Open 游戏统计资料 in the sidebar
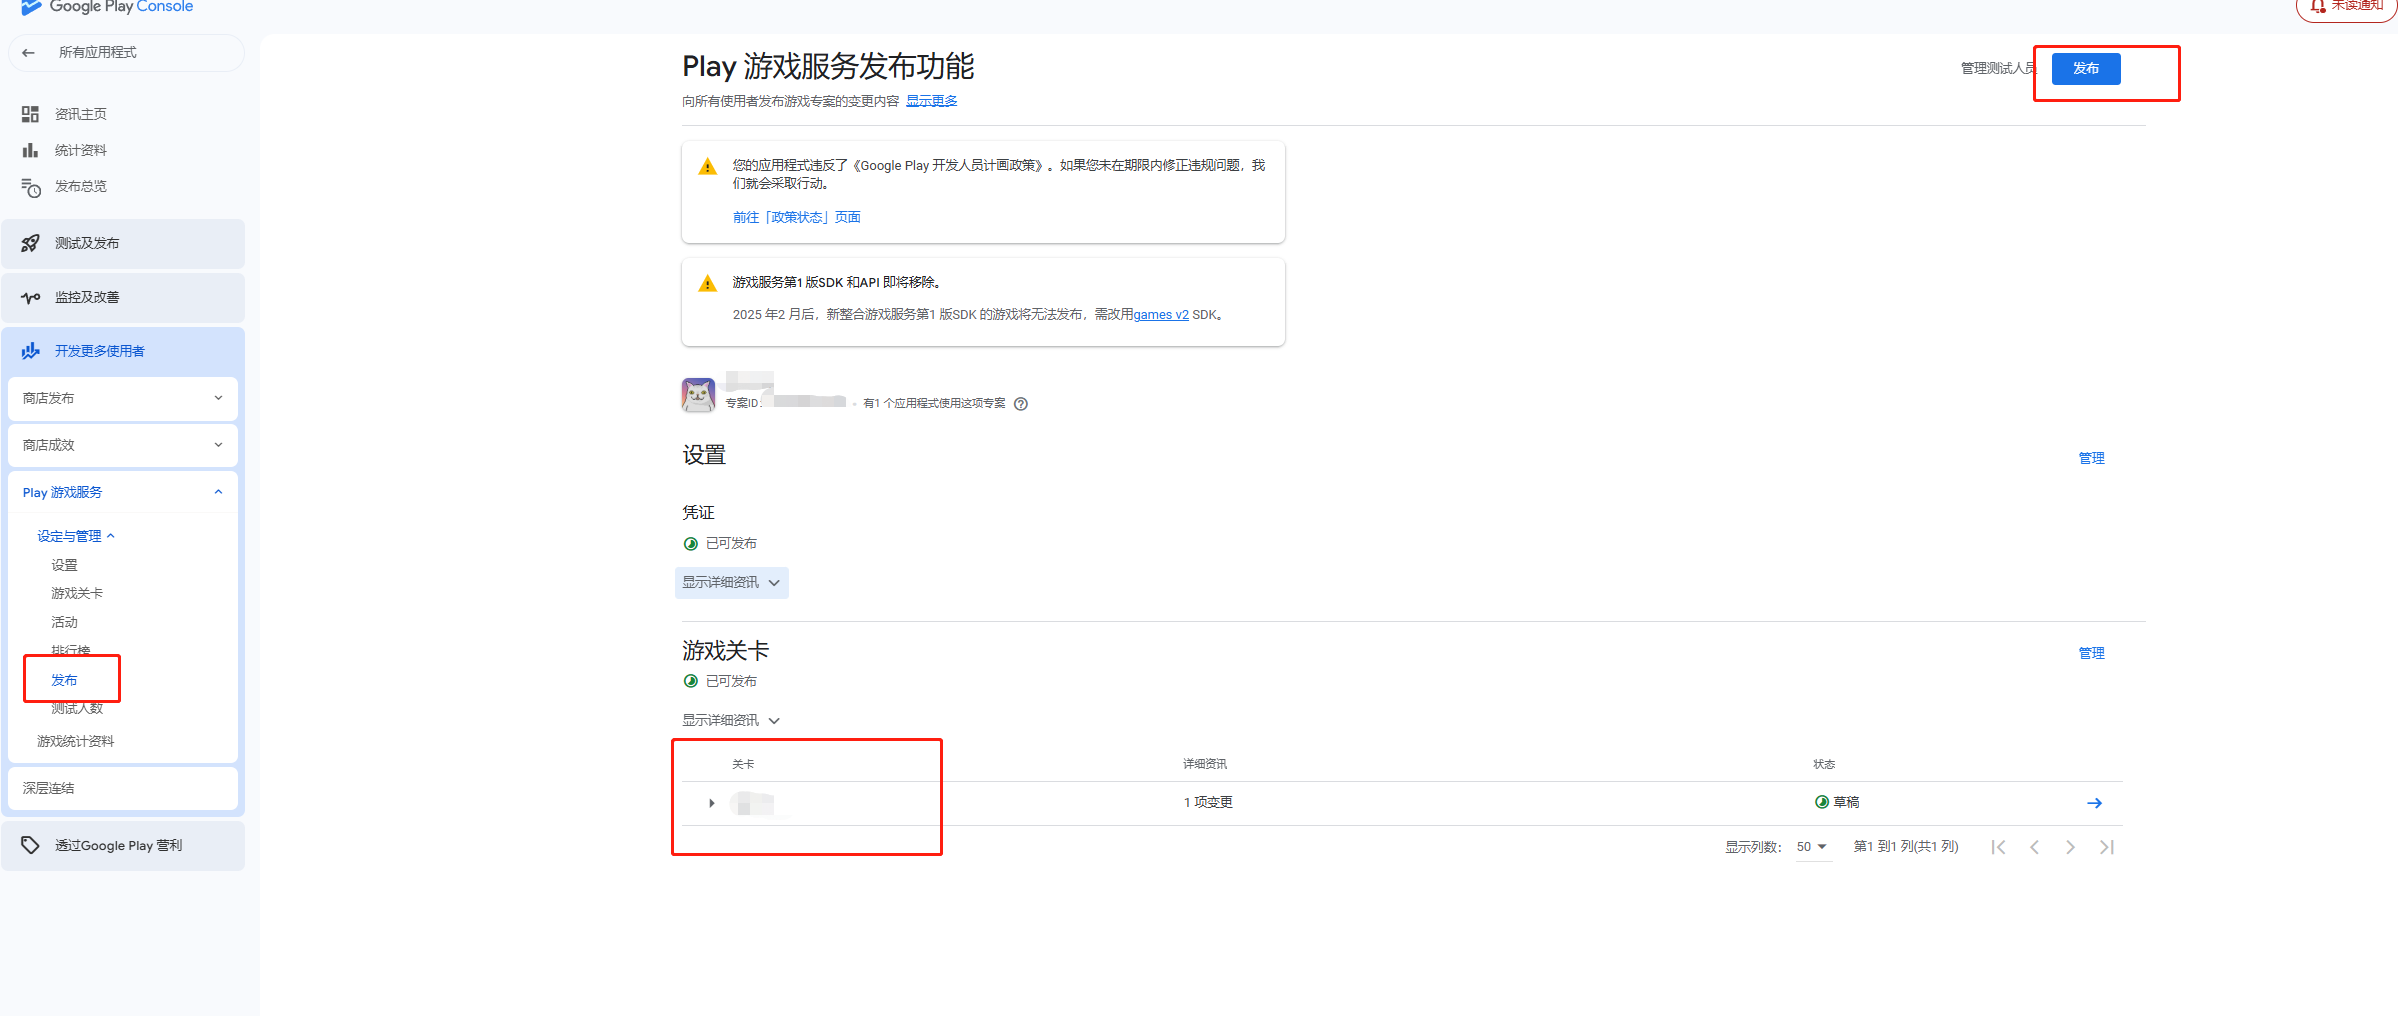 [x=76, y=741]
